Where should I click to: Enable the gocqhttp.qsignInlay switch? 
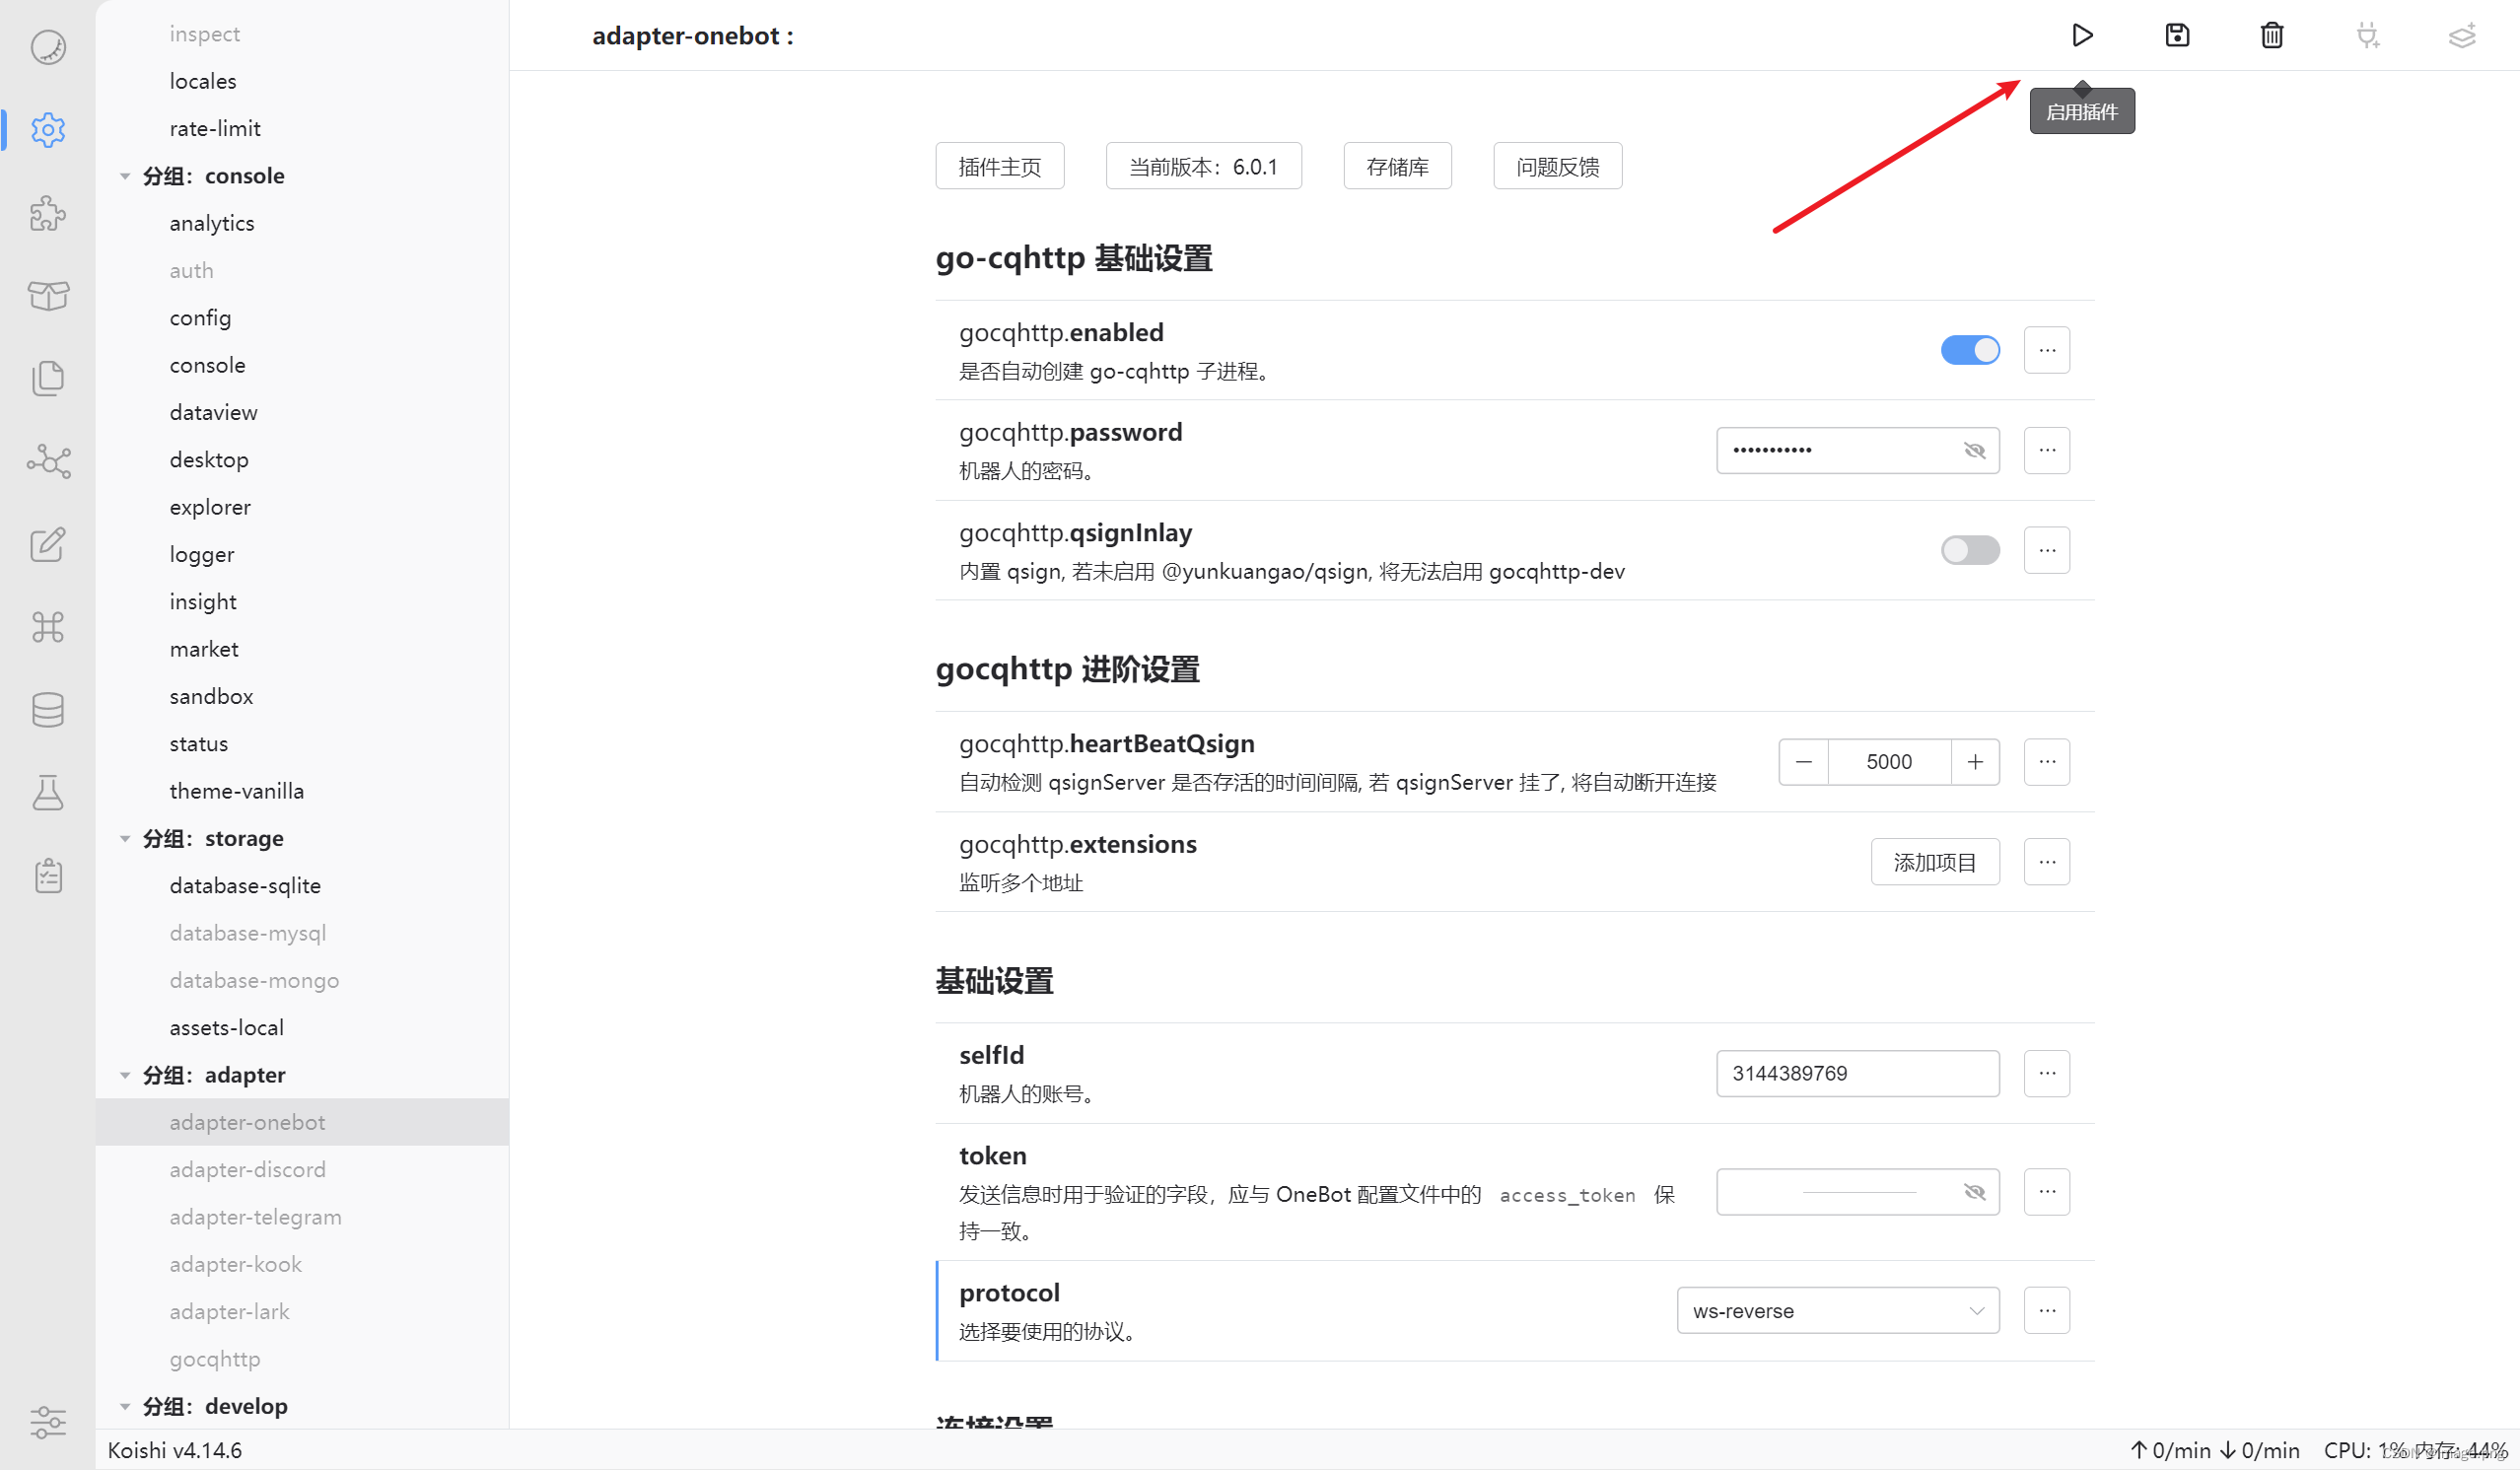[1969, 550]
